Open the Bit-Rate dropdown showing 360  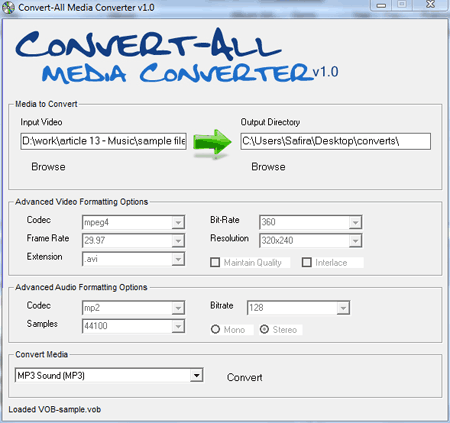[310, 222]
